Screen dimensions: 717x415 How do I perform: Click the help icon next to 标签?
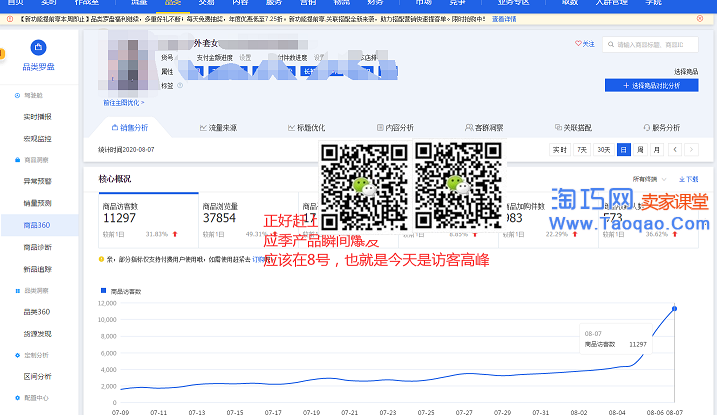pyautogui.click(x=180, y=85)
